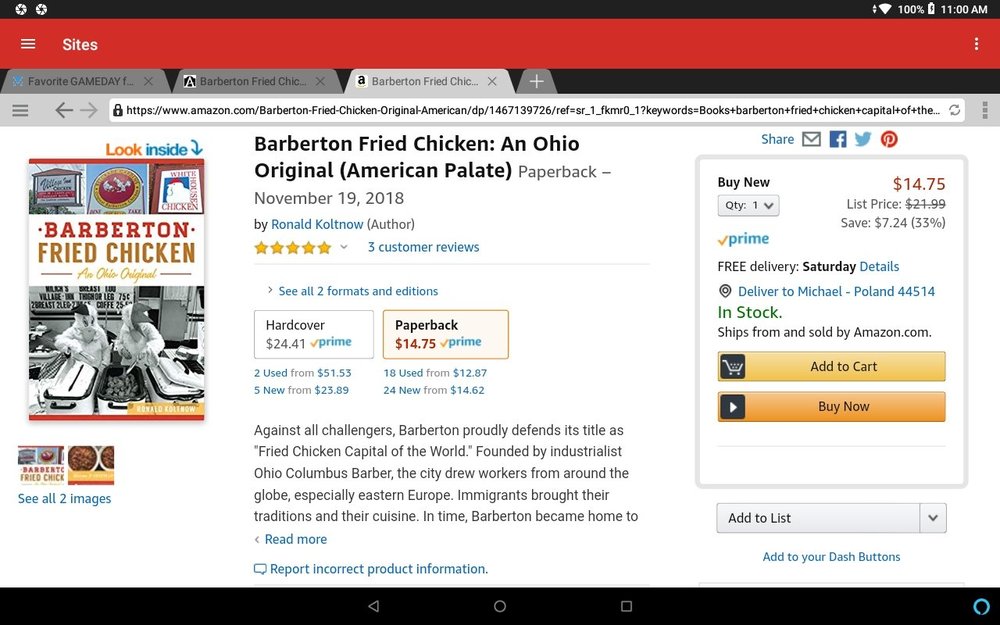Select the Paperback format option
Screen dimensions: 1000x625
(446, 334)
